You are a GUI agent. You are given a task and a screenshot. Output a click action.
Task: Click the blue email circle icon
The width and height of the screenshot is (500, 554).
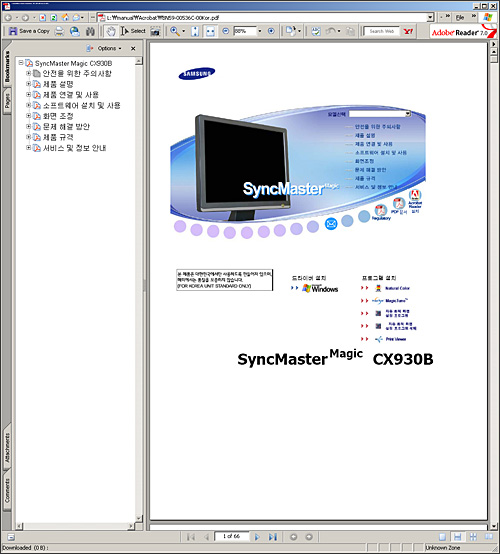(331, 224)
